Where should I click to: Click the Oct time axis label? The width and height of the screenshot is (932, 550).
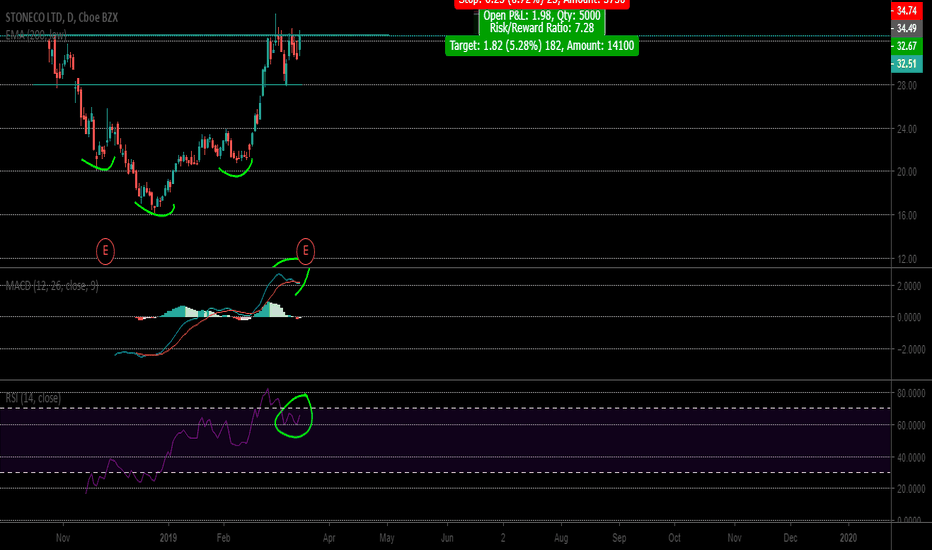675,538
